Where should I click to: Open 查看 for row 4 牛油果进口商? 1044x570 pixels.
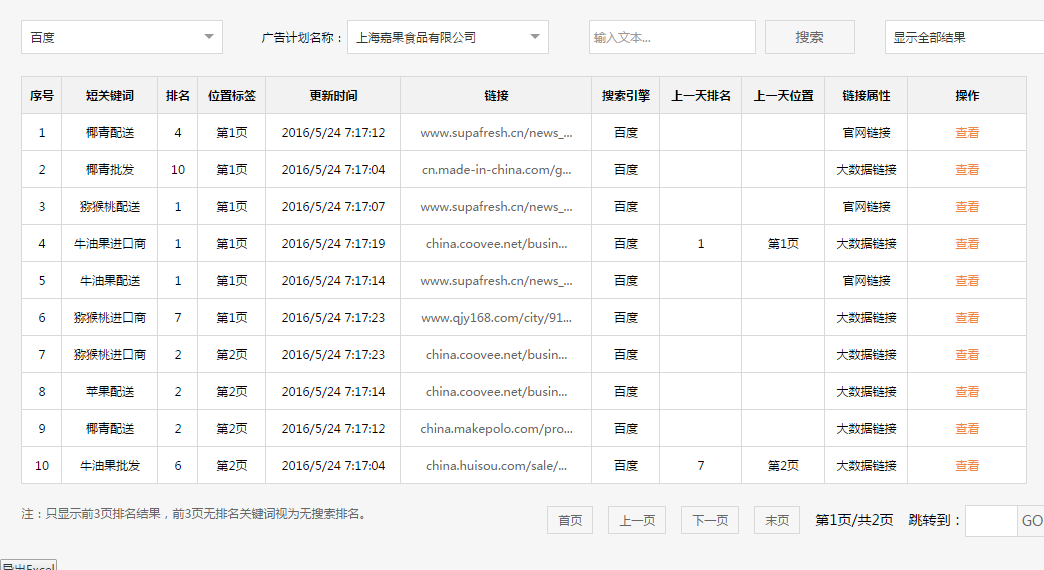coord(966,243)
